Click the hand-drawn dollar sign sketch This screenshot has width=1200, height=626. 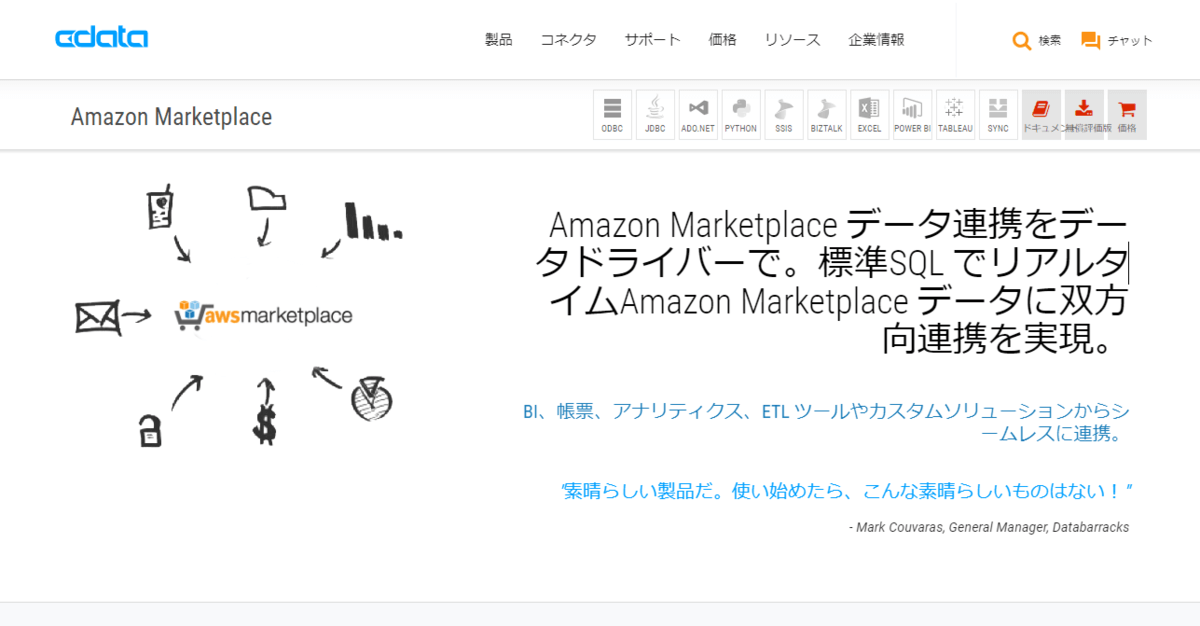coord(264,423)
